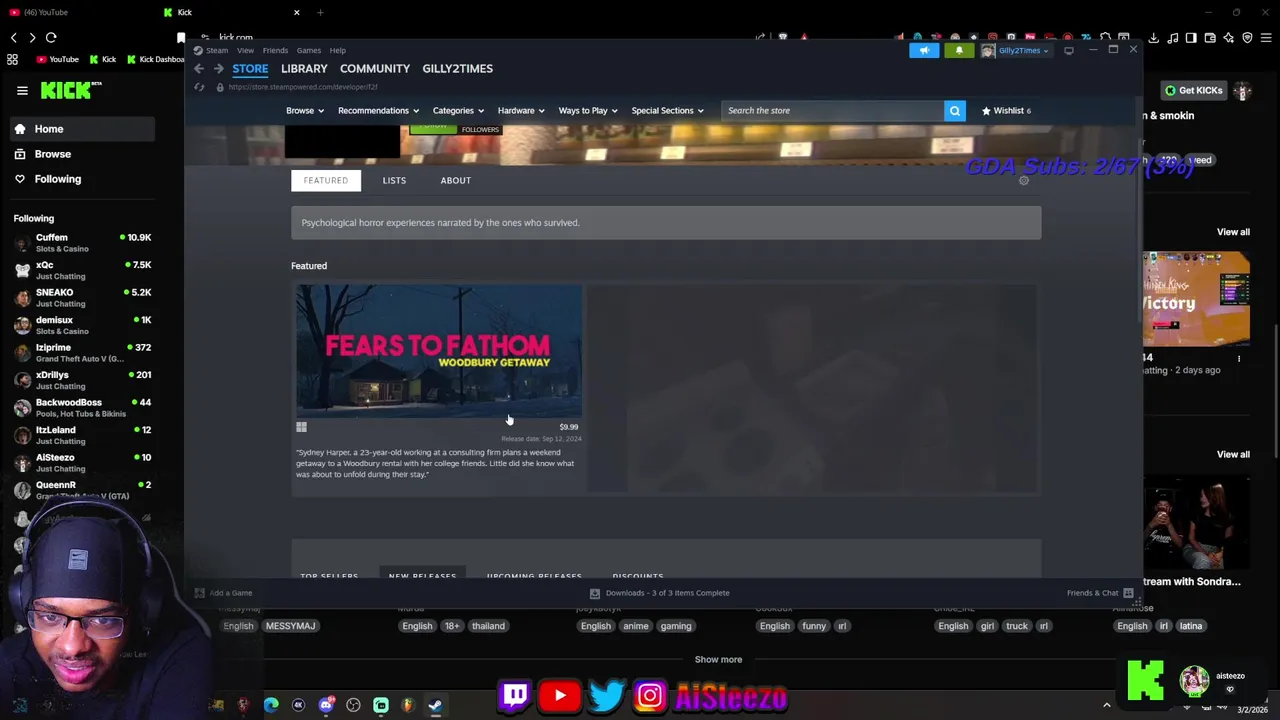Expand the Recommendations dropdown
The width and height of the screenshot is (1280, 720).
379,110
